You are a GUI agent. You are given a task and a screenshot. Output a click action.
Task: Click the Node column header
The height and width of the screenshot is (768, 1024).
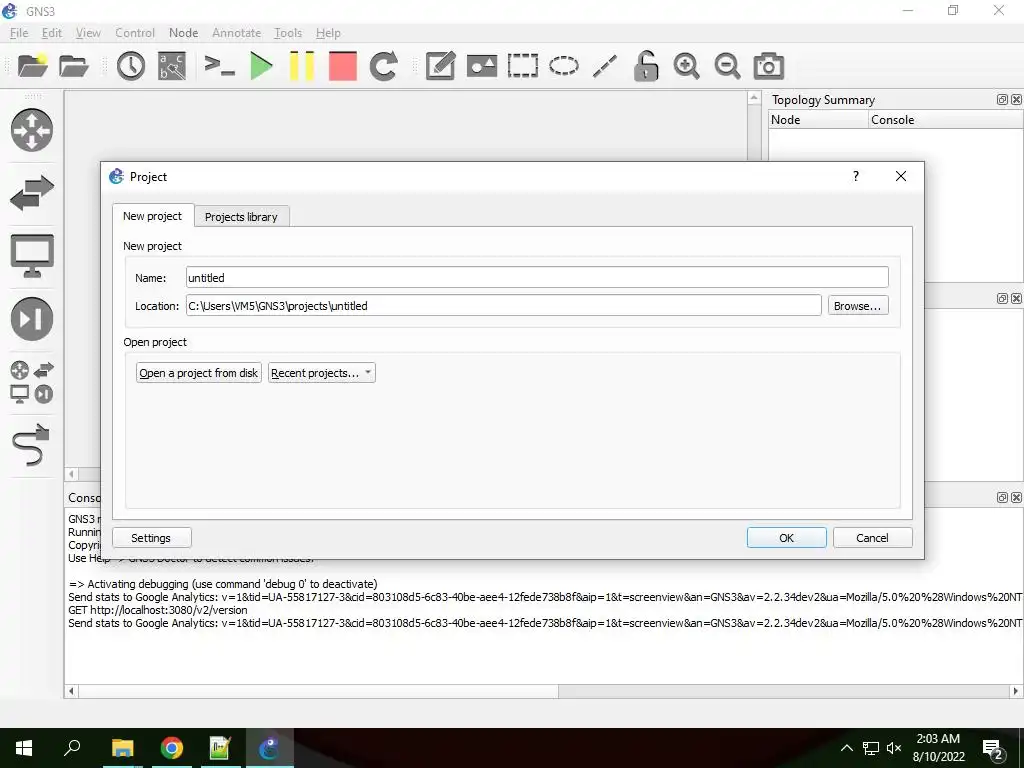click(x=818, y=120)
